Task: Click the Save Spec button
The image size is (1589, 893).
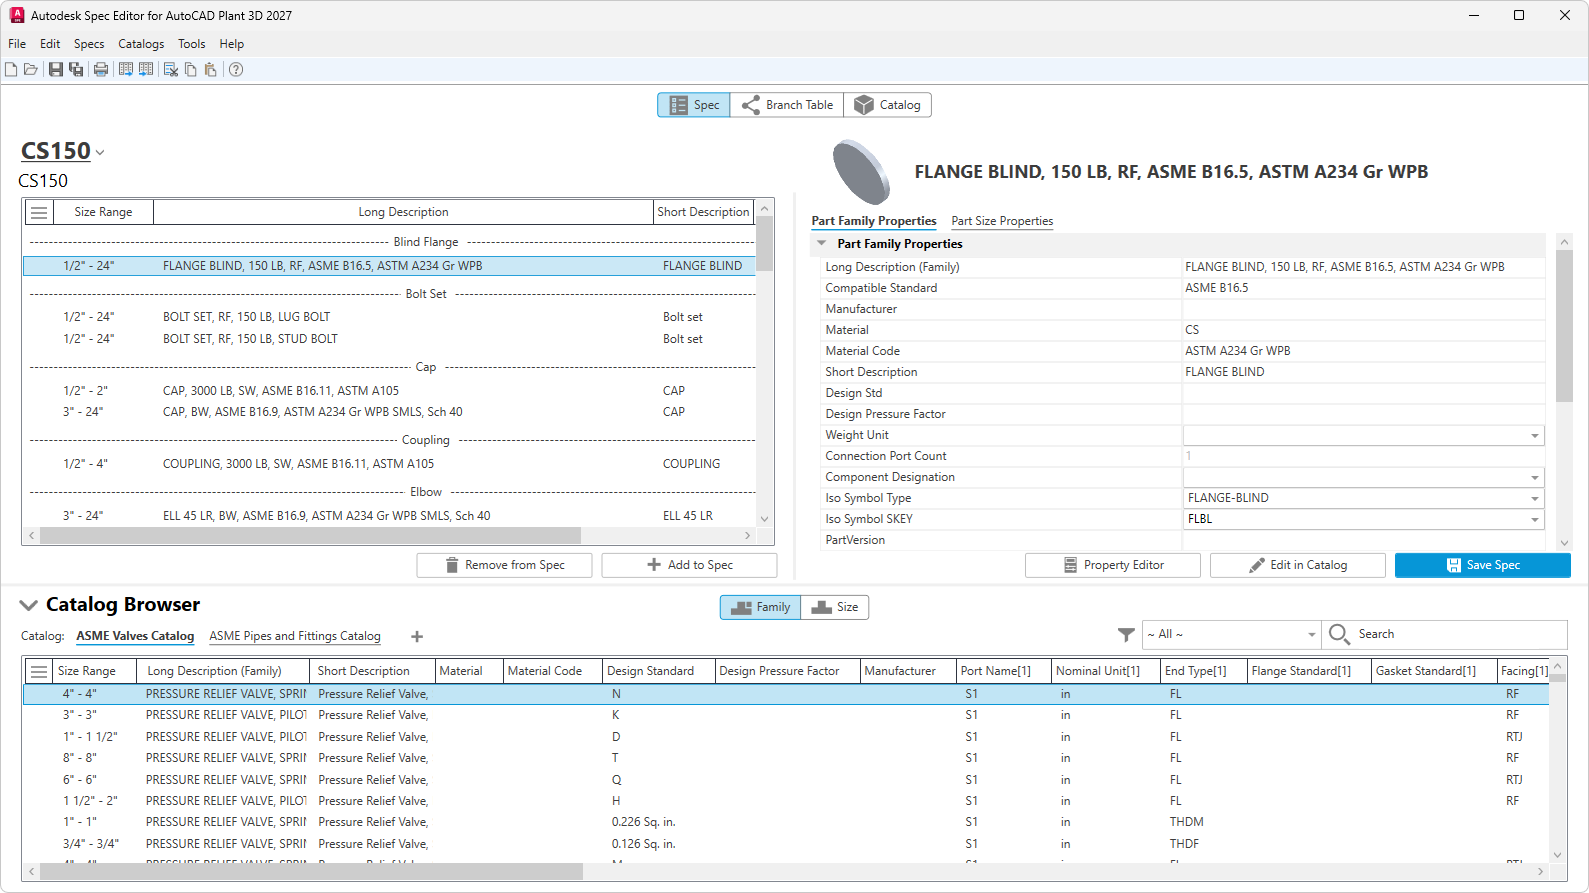Action: click(x=1483, y=565)
